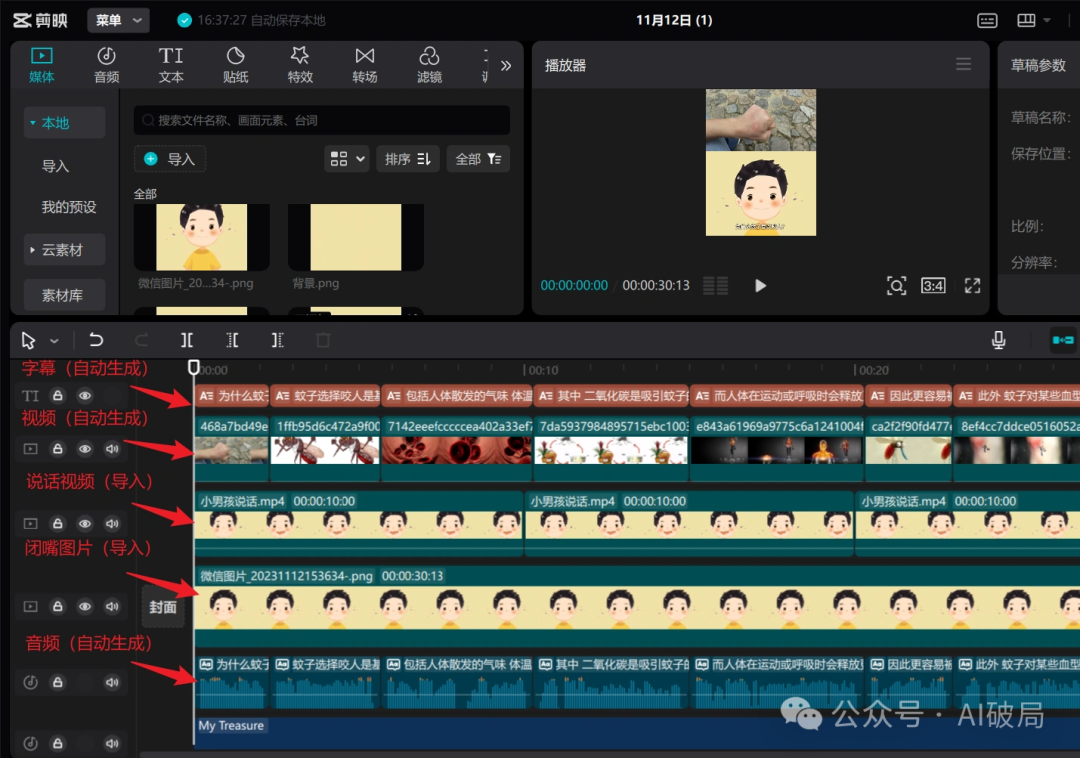The width and height of the screenshot is (1080, 758).
Task: Open the 菜单 dropdown menu
Action: pyautogui.click(x=118, y=21)
